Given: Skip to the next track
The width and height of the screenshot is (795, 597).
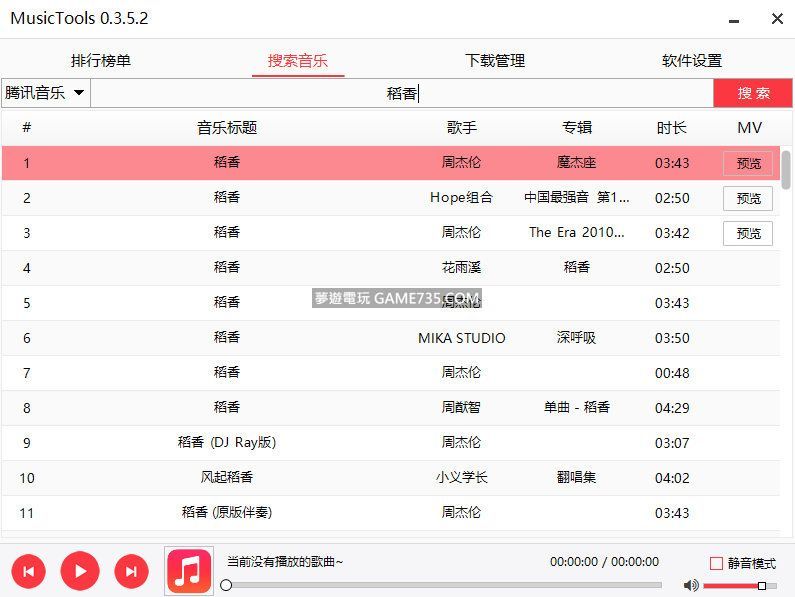Looking at the screenshot, I should [131, 572].
